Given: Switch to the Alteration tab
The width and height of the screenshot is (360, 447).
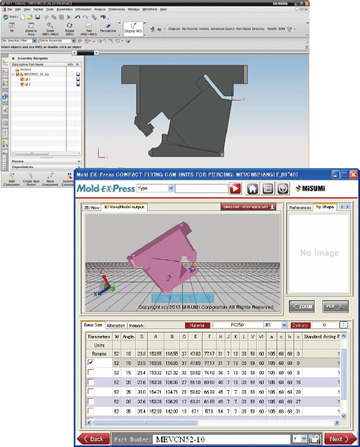Looking at the screenshot, I should point(116,325).
